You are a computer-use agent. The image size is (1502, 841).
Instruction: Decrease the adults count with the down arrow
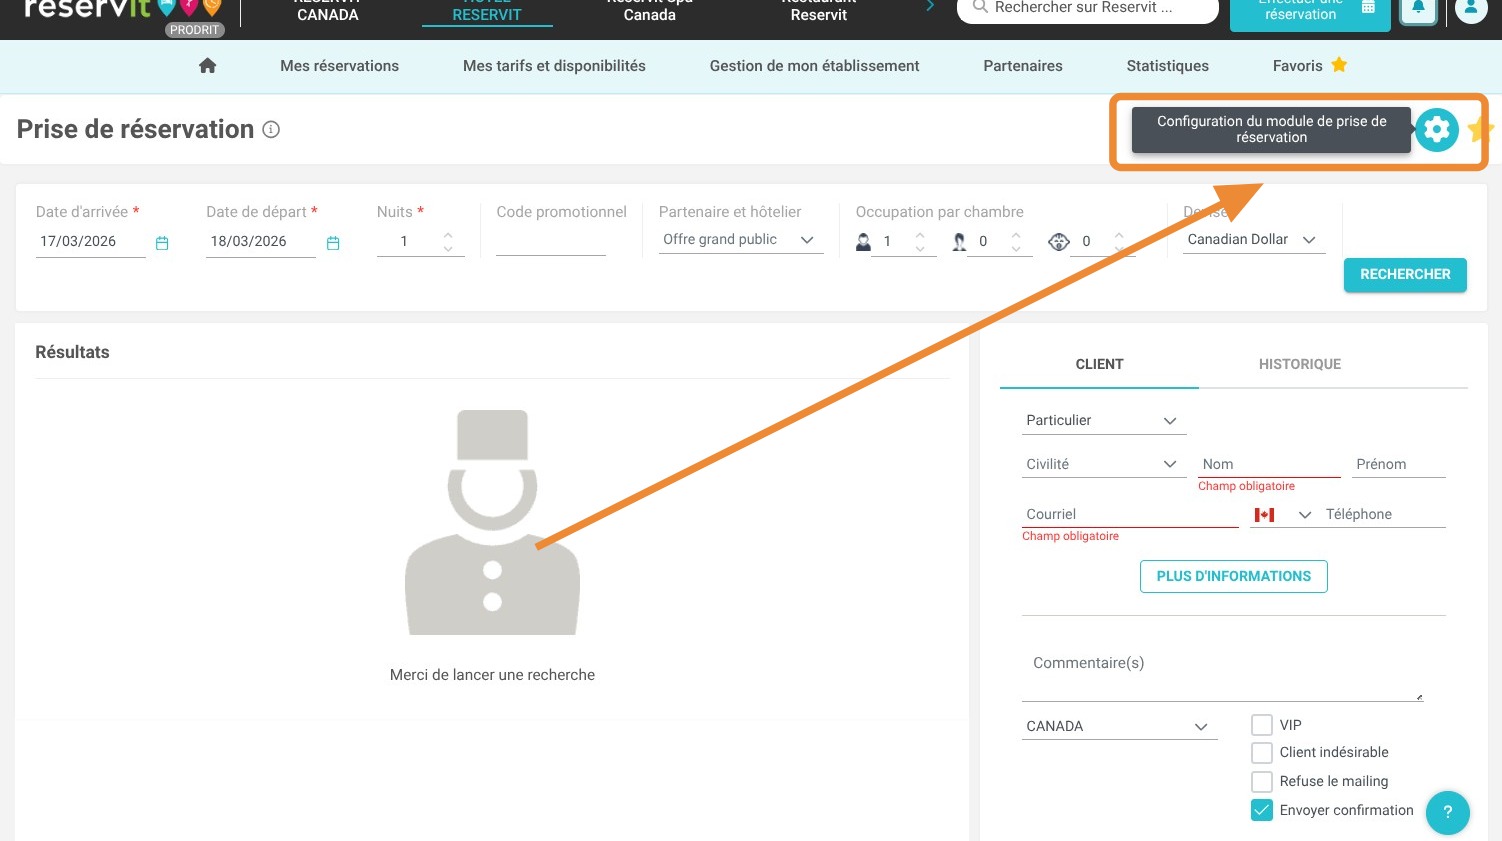(x=920, y=248)
